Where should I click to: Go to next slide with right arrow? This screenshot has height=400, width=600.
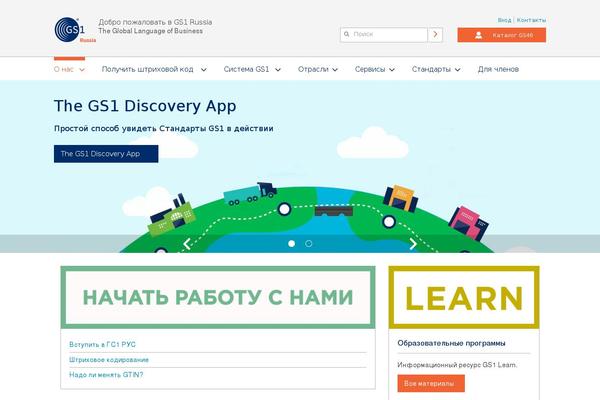click(x=413, y=244)
